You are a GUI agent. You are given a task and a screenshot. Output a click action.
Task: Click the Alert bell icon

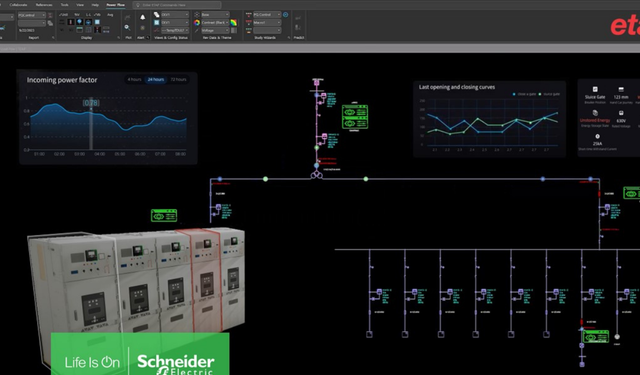(x=142, y=17)
